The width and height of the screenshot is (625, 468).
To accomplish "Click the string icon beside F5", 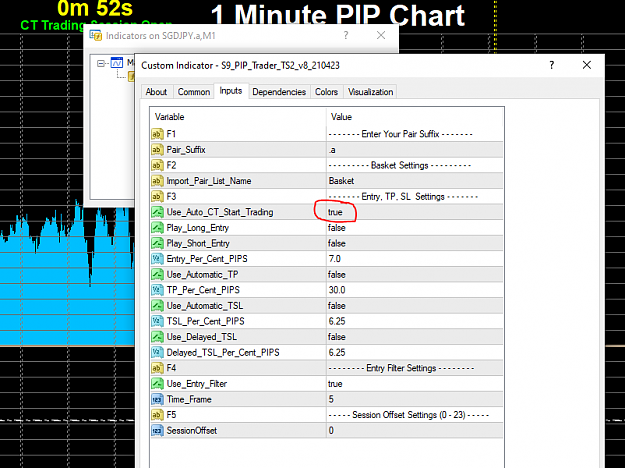I will 157,415.
